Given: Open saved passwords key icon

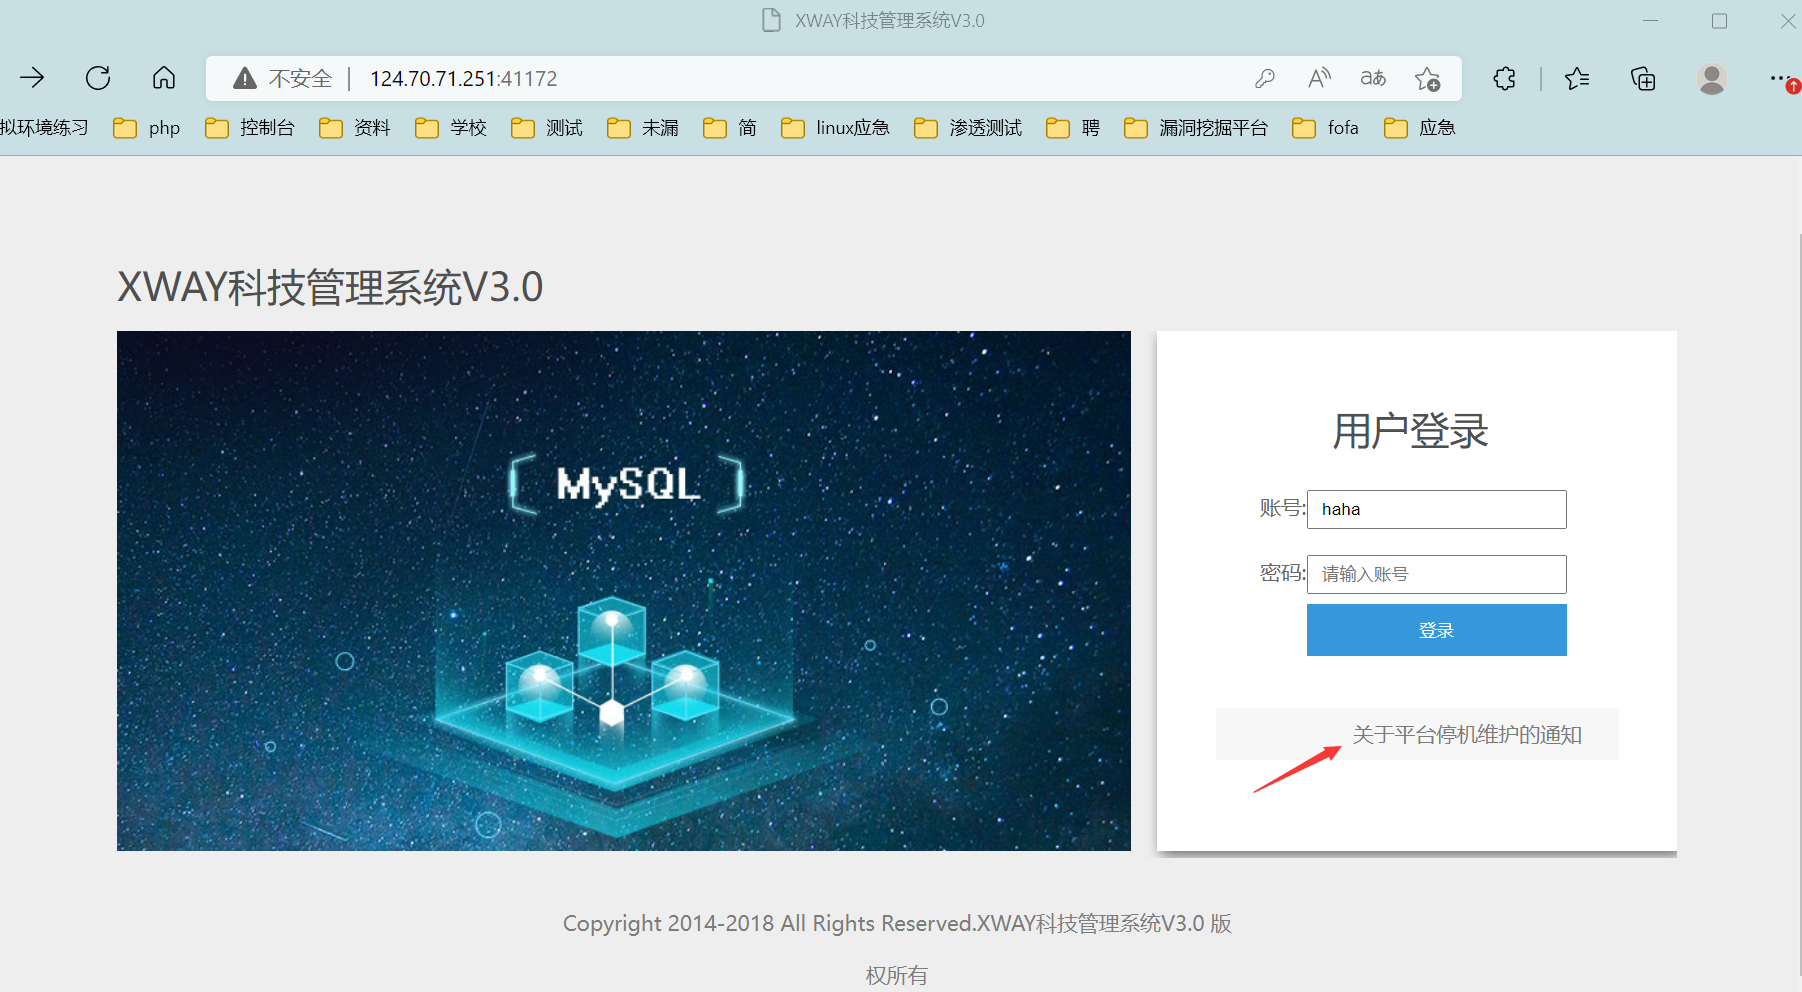Looking at the screenshot, I should 1265,78.
